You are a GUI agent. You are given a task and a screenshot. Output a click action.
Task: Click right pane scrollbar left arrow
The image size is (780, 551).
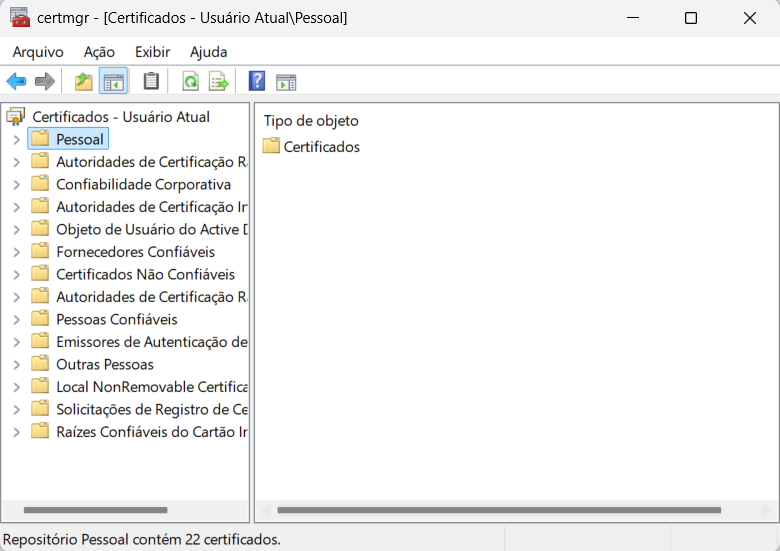pos(266,510)
